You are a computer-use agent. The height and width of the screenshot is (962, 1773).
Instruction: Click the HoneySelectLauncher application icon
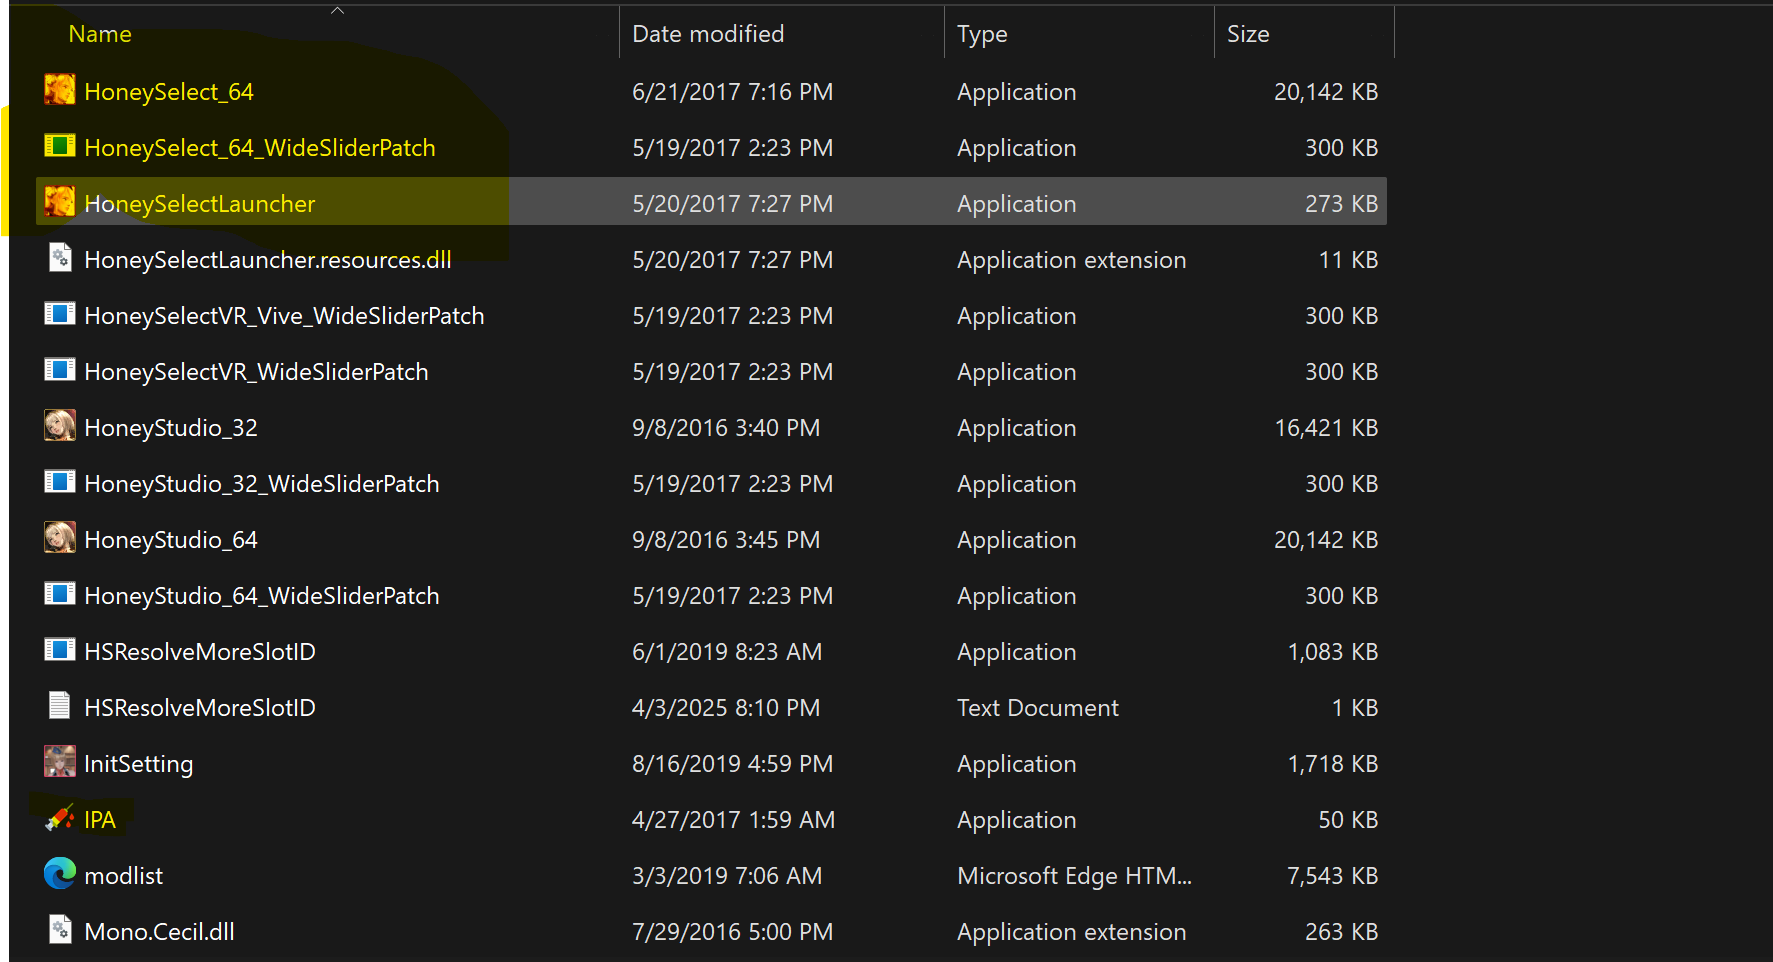(60, 202)
